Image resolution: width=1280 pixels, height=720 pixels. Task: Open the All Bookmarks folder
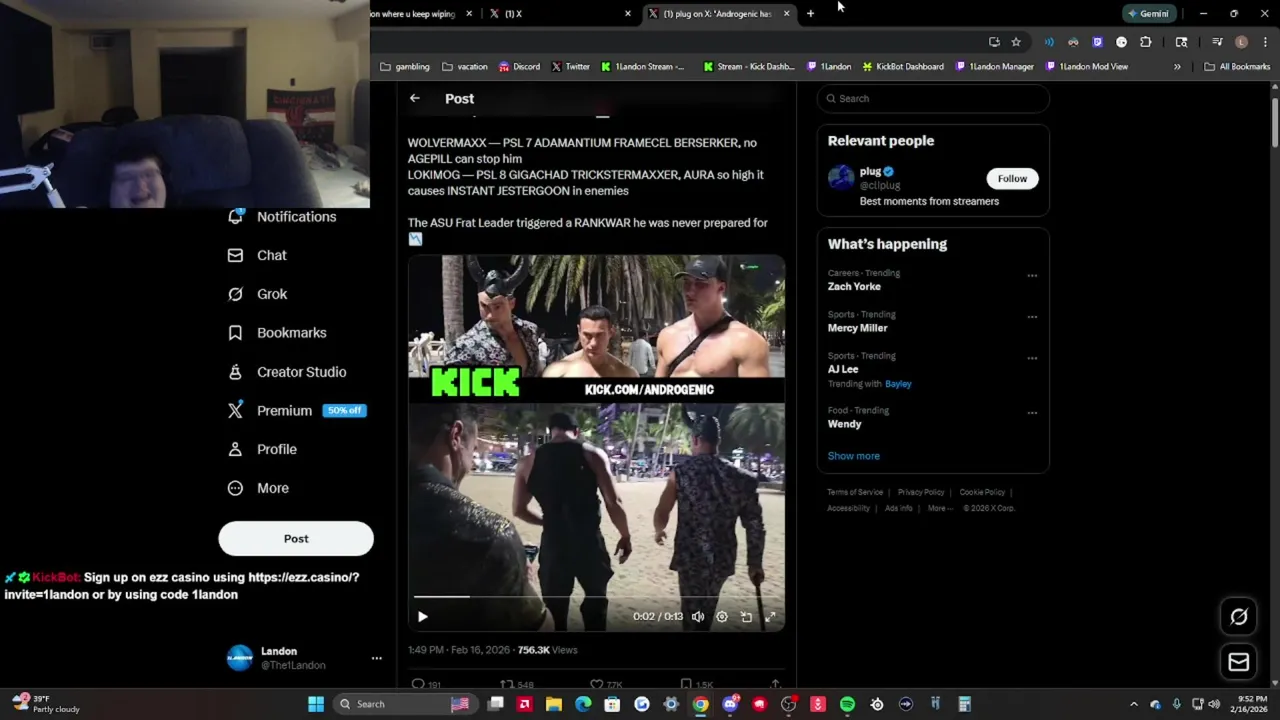(1237, 67)
